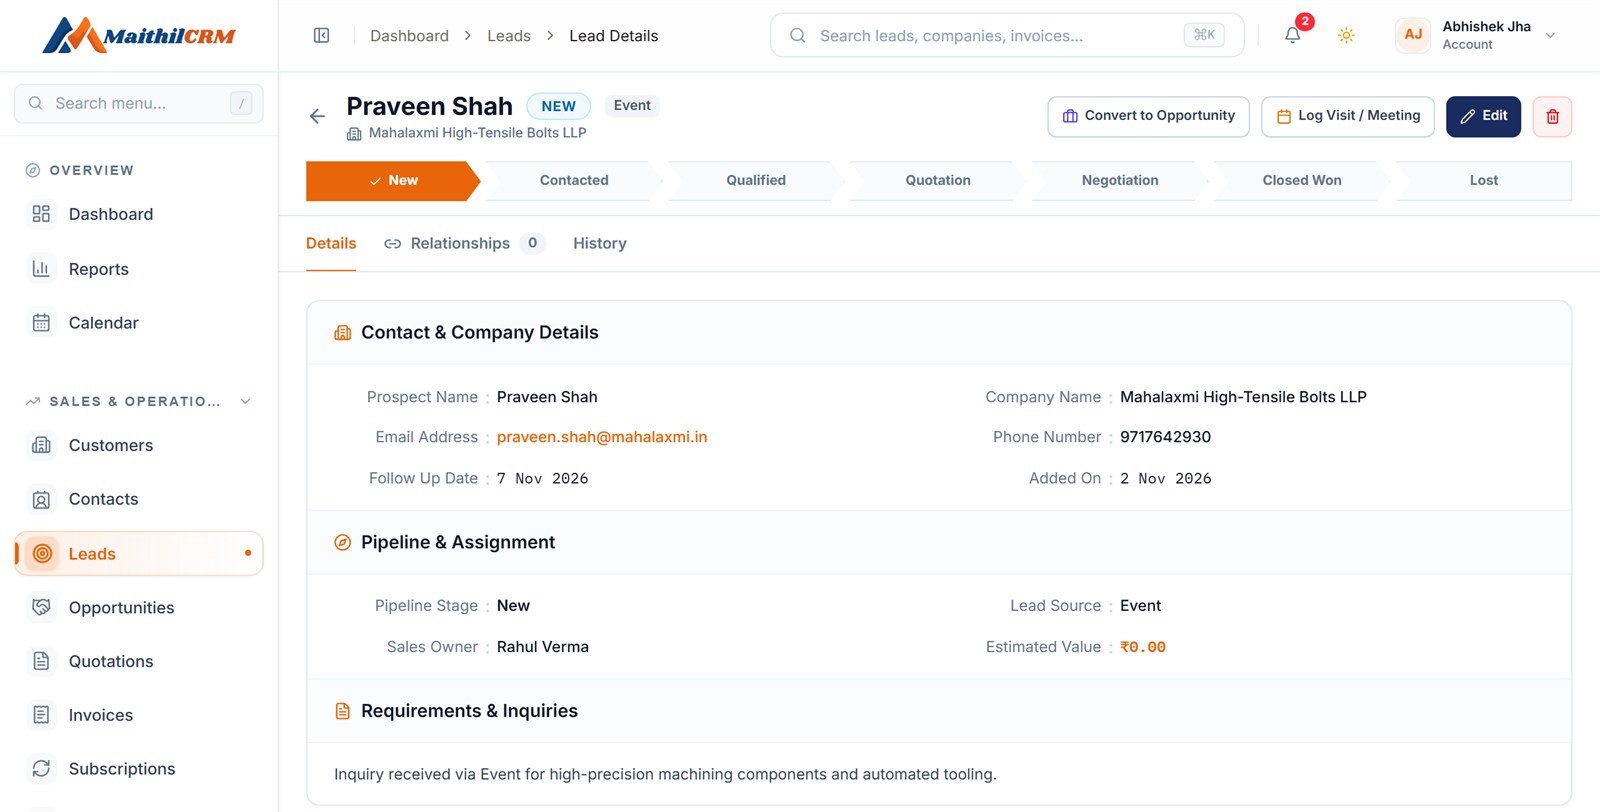Open Subscriptions in the sidebar

[x=139, y=769]
